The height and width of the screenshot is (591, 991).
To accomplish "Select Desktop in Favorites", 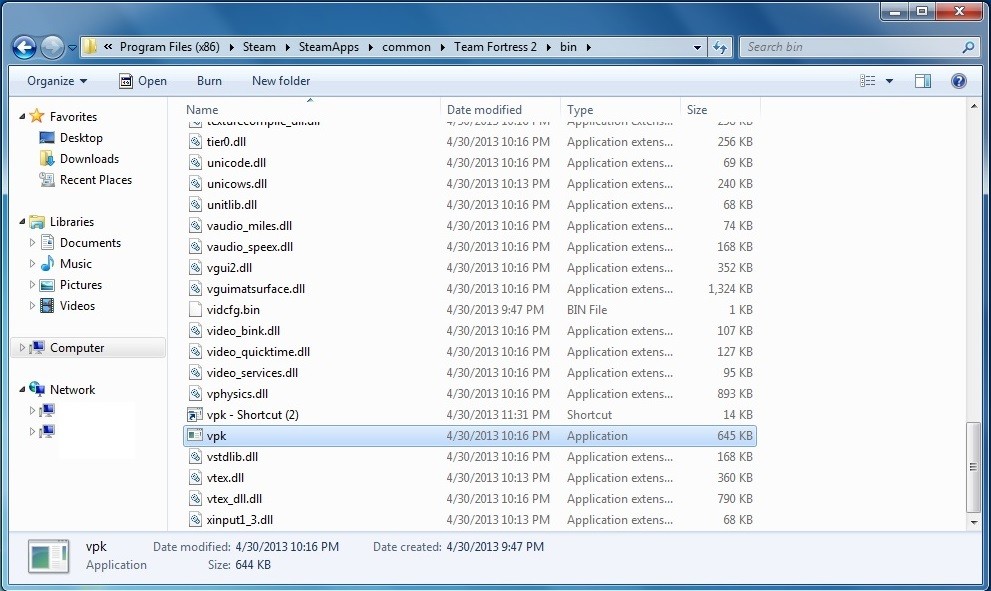I will 81,138.
